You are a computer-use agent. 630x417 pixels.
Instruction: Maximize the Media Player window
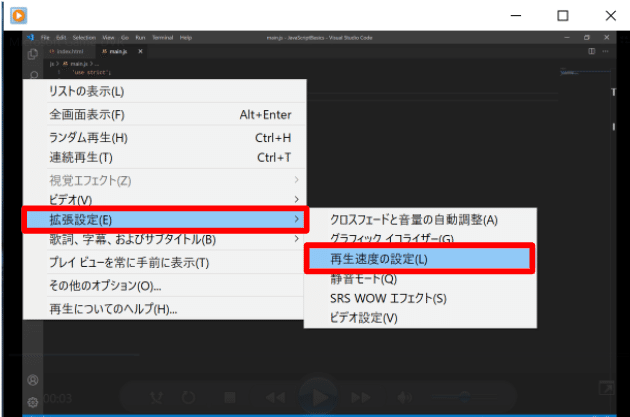click(562, 16)
